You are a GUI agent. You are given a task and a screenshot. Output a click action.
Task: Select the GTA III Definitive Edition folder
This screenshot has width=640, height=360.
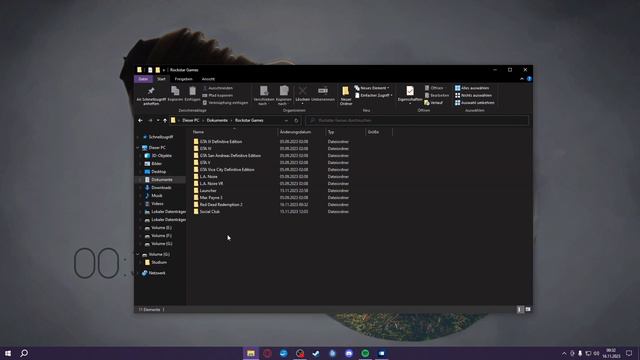point(221,142)
